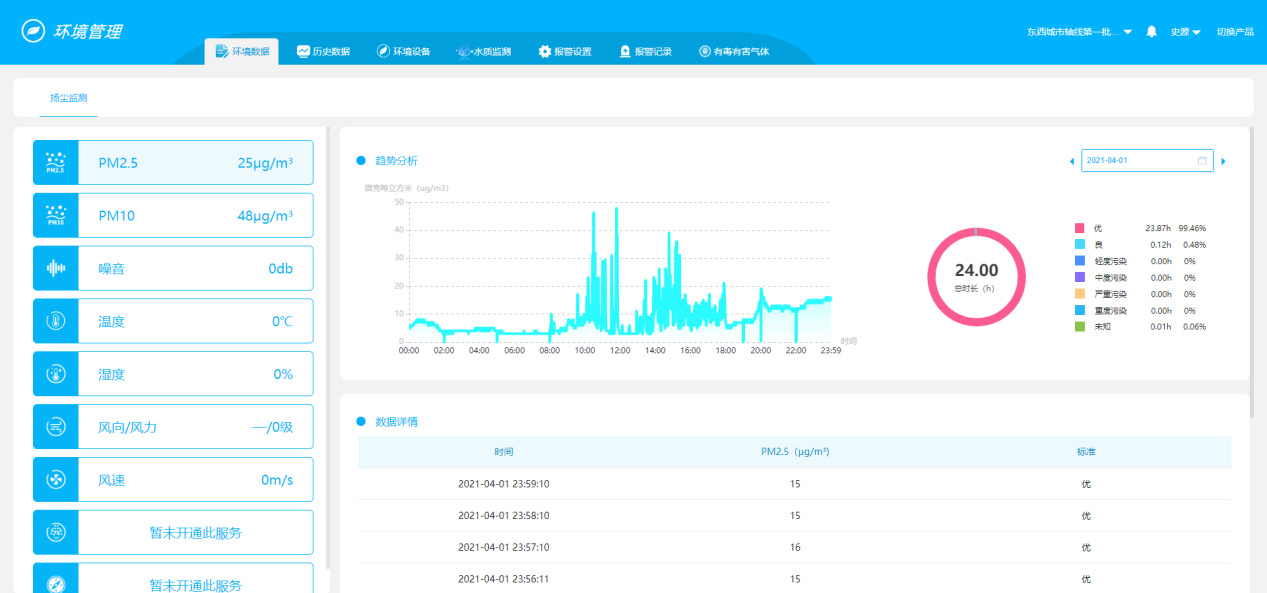Go to previous day with left arrow

[1072, 161]
